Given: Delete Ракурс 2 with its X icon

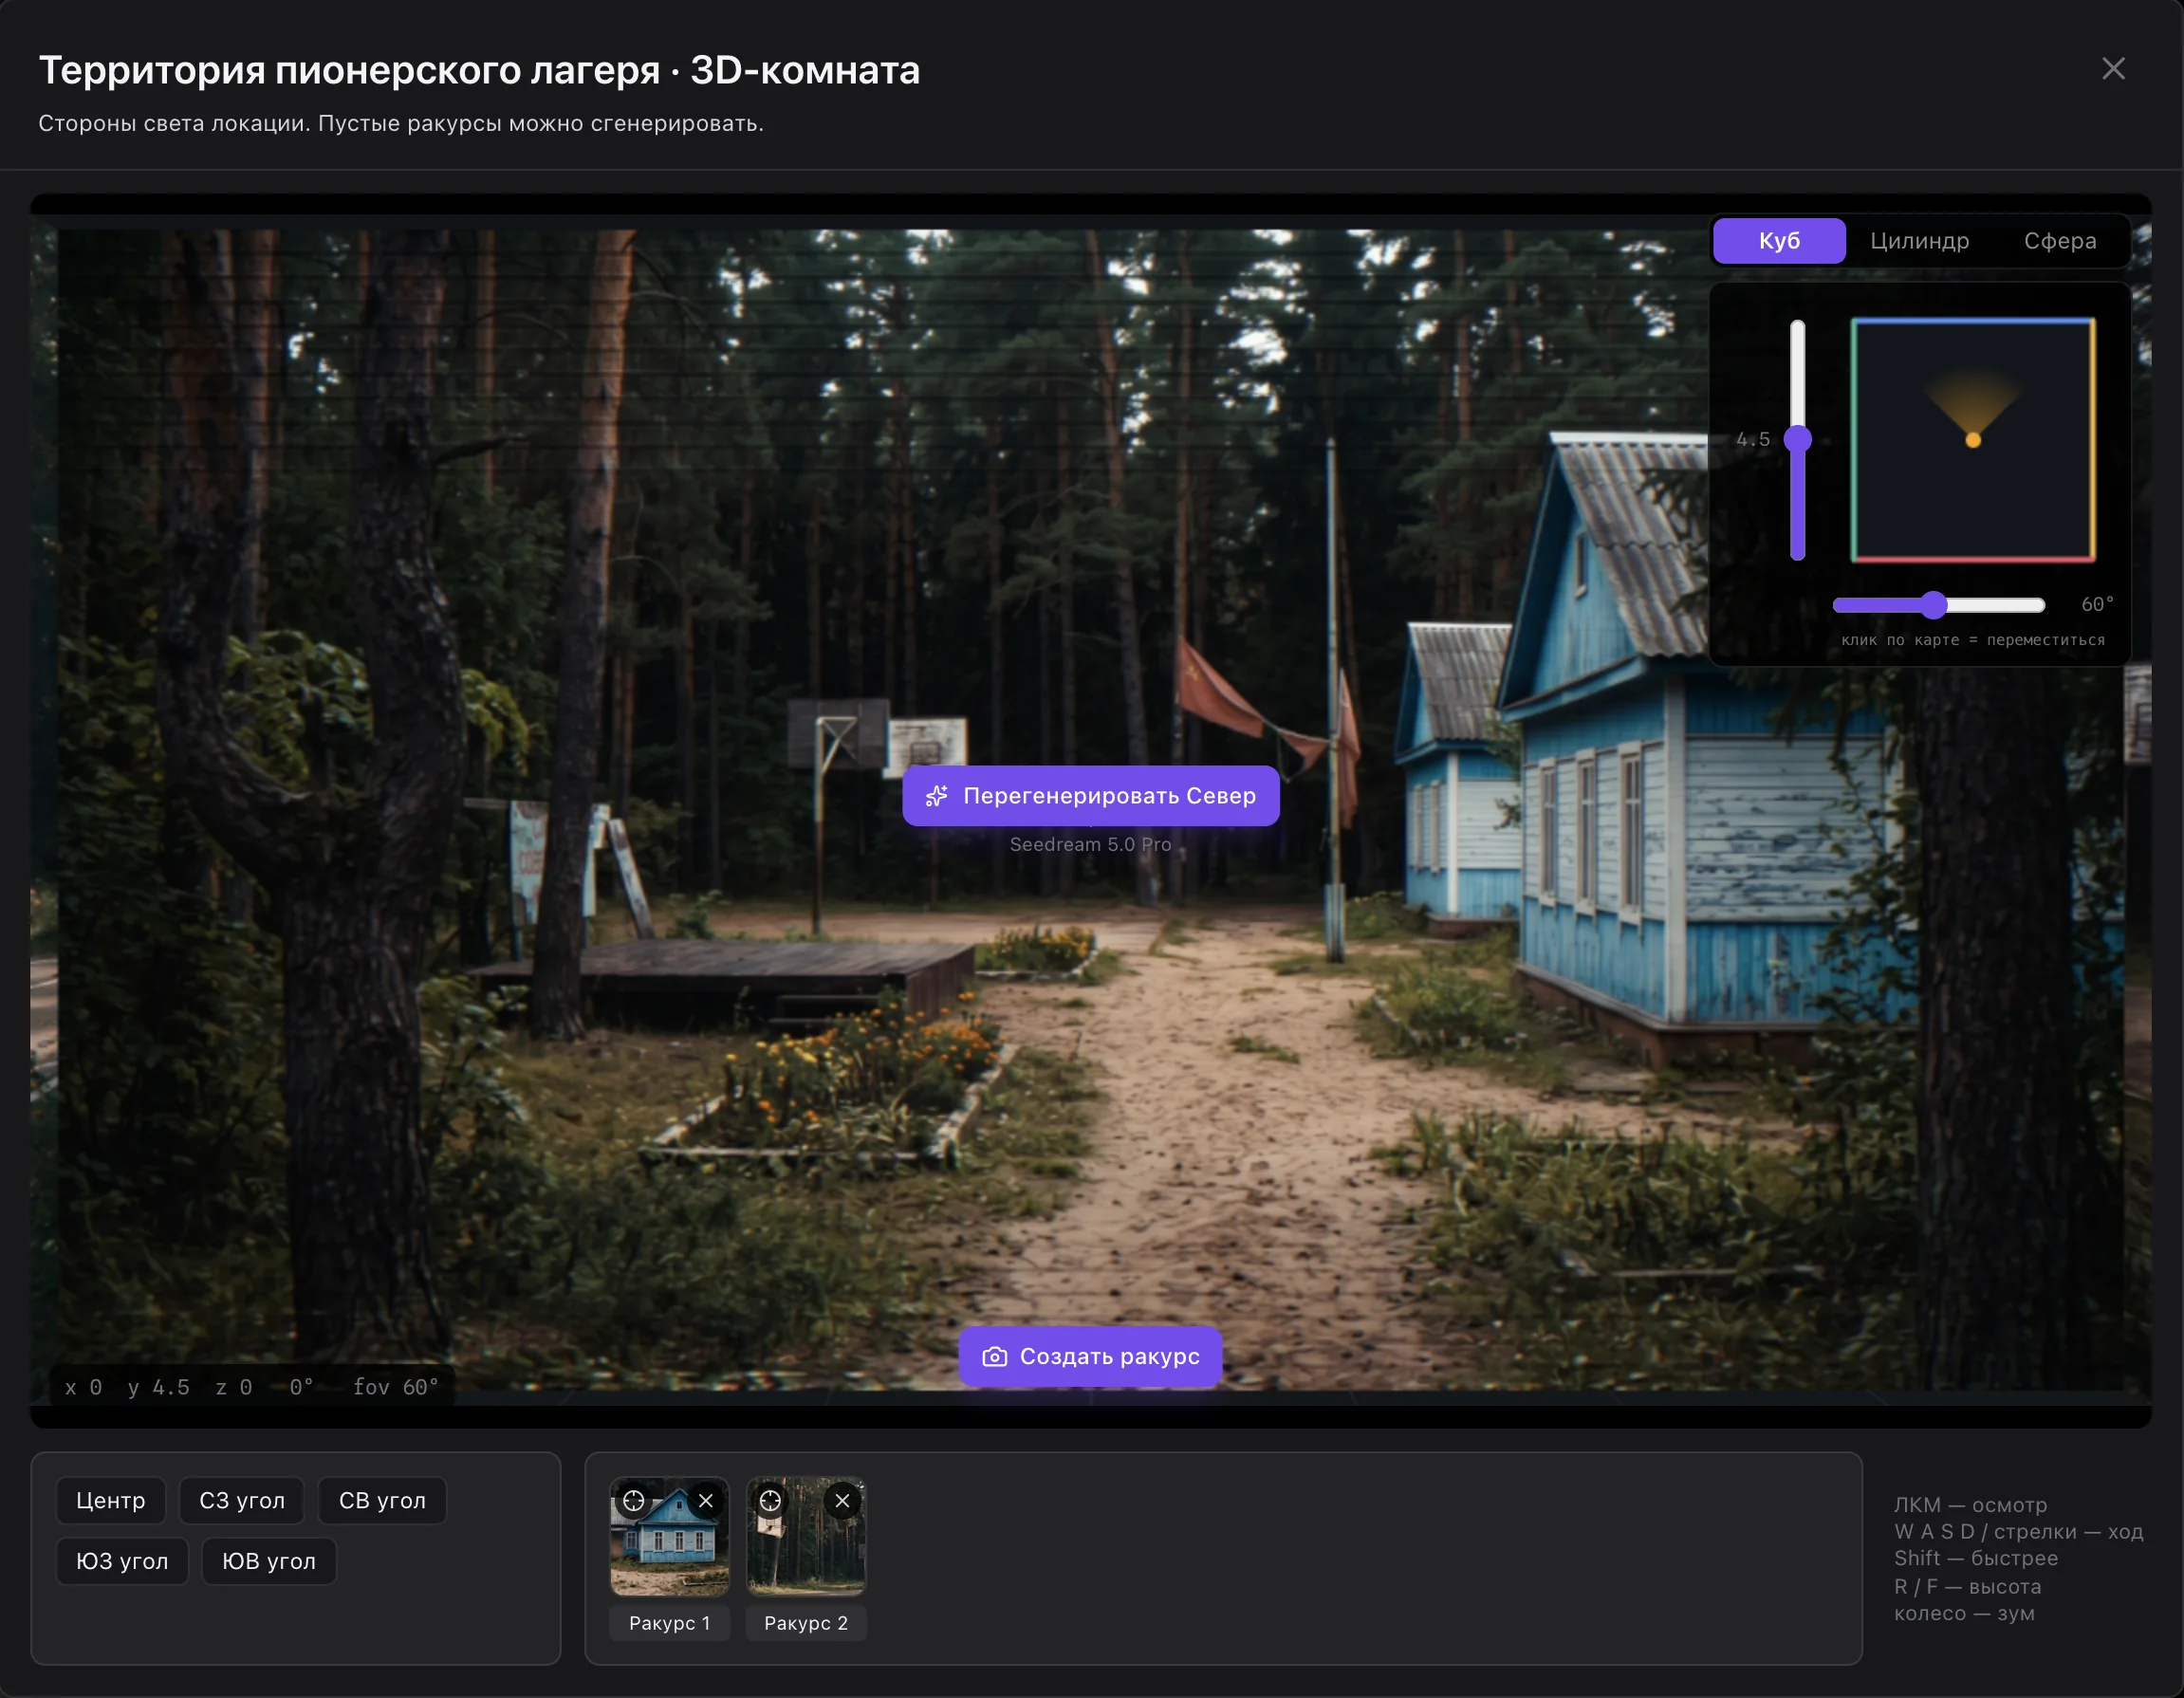Looking at the screenshot, I should click(x=842, y=1501).
